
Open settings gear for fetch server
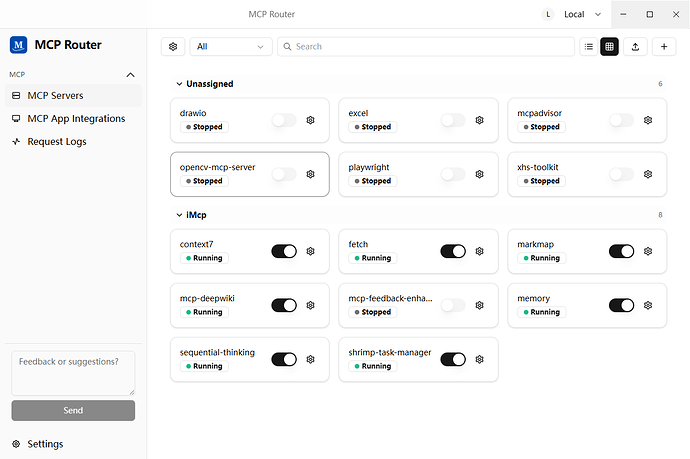[479, 251]
